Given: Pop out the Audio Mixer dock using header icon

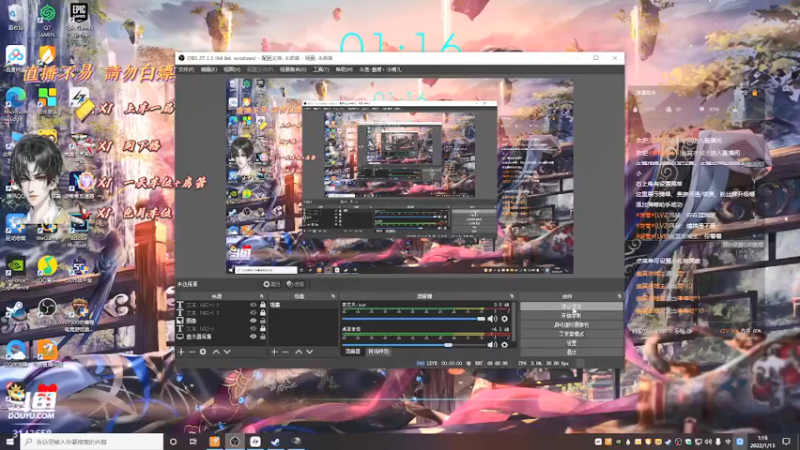Looking at the screenshot, I should pyautogui.click(x=512, y=296).
